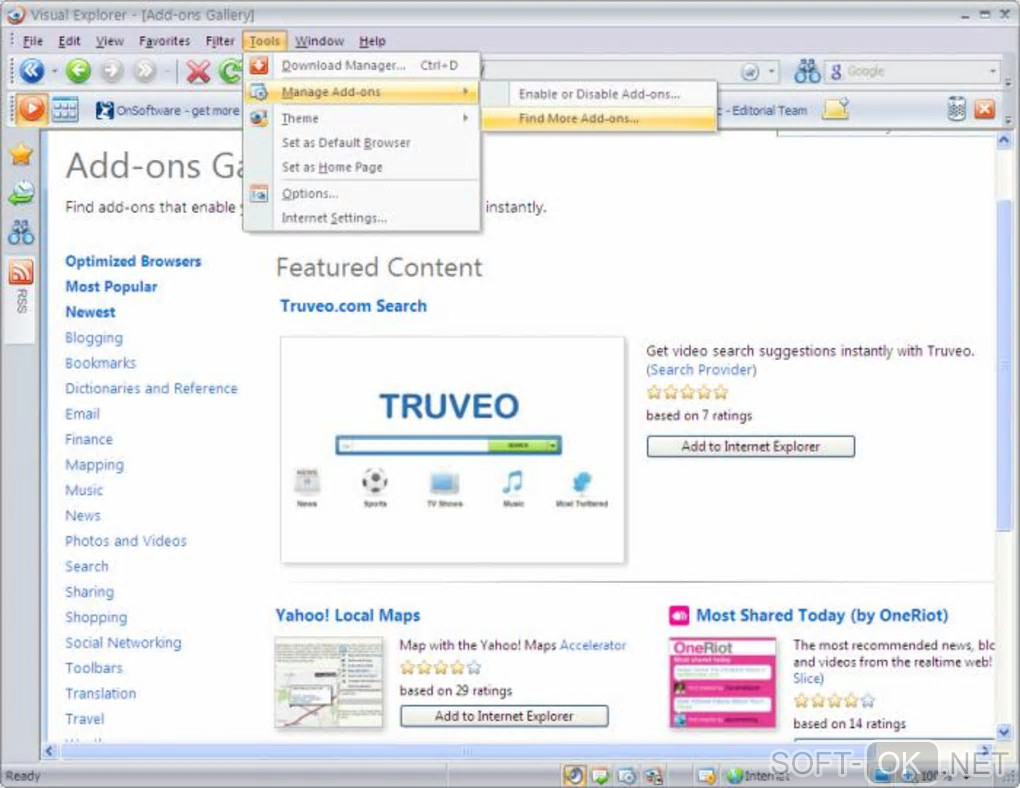
Task: Open the File menu
Action: 33,41
